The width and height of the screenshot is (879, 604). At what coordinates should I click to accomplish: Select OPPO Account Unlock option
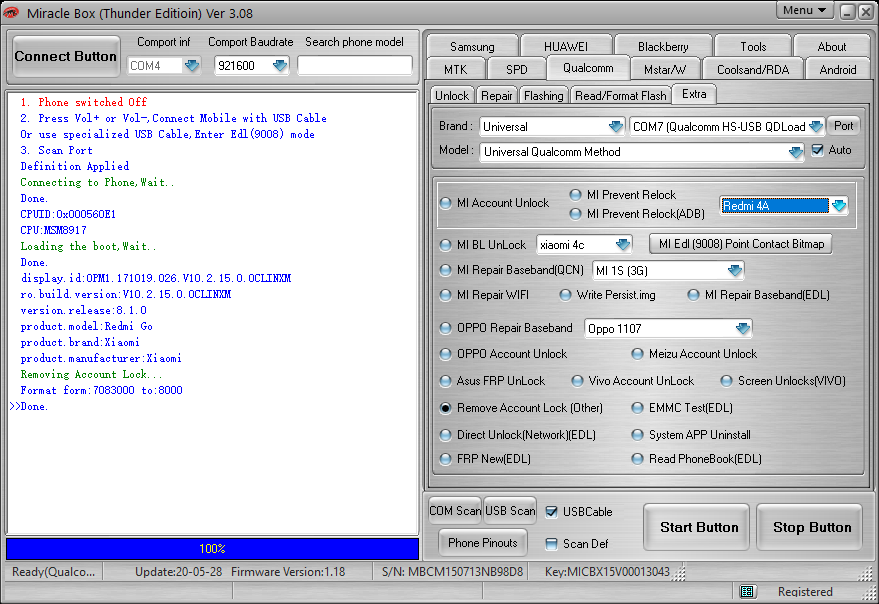(446, 354)
